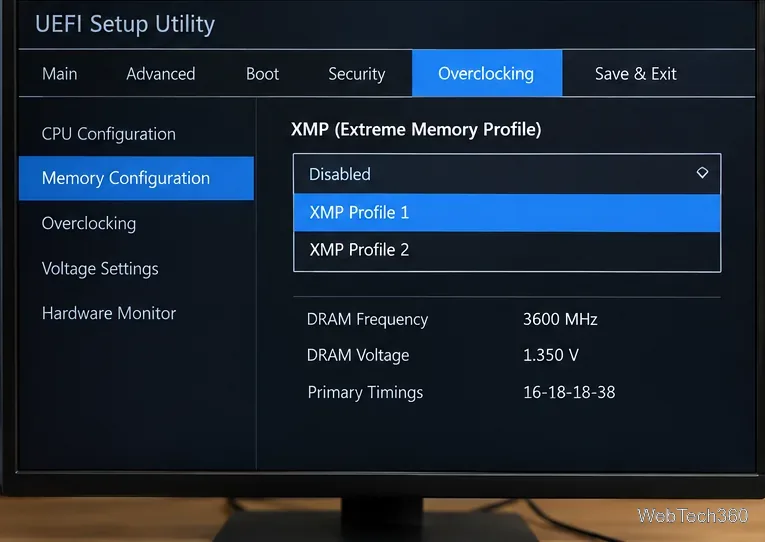Select XMP Profile 2 option
Viewport: 765px width, 542px height.
tap(507, 250)
